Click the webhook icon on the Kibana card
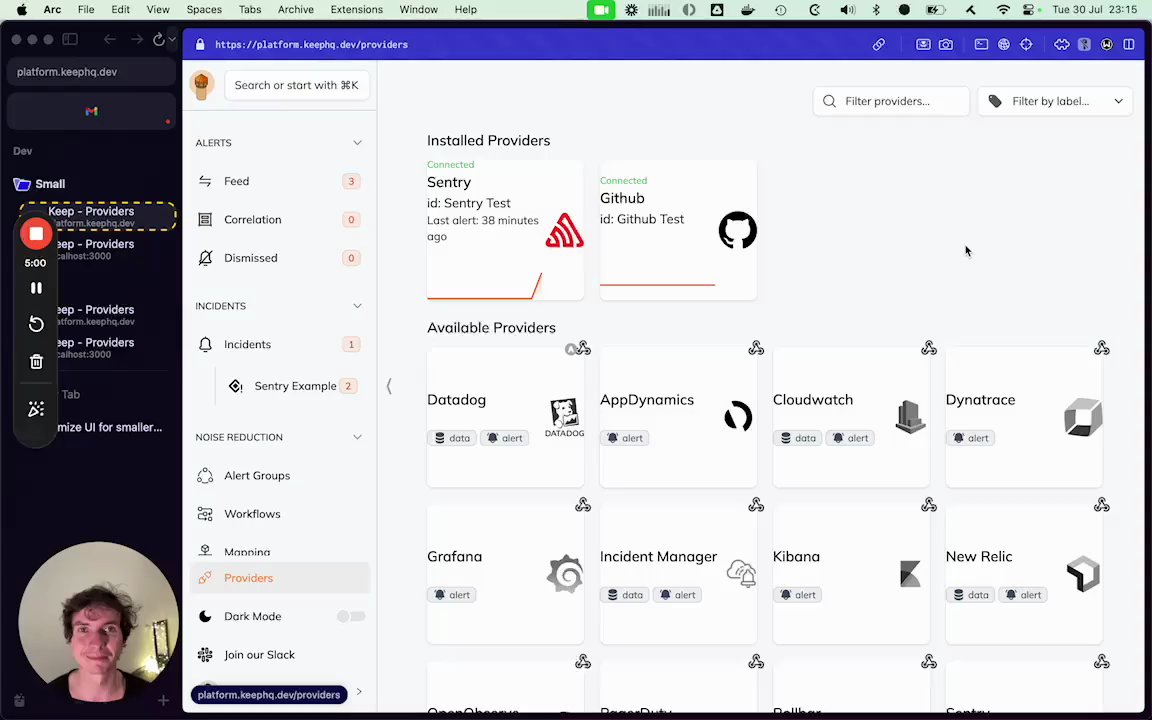 pyautogui.click(x=929, y=505)
